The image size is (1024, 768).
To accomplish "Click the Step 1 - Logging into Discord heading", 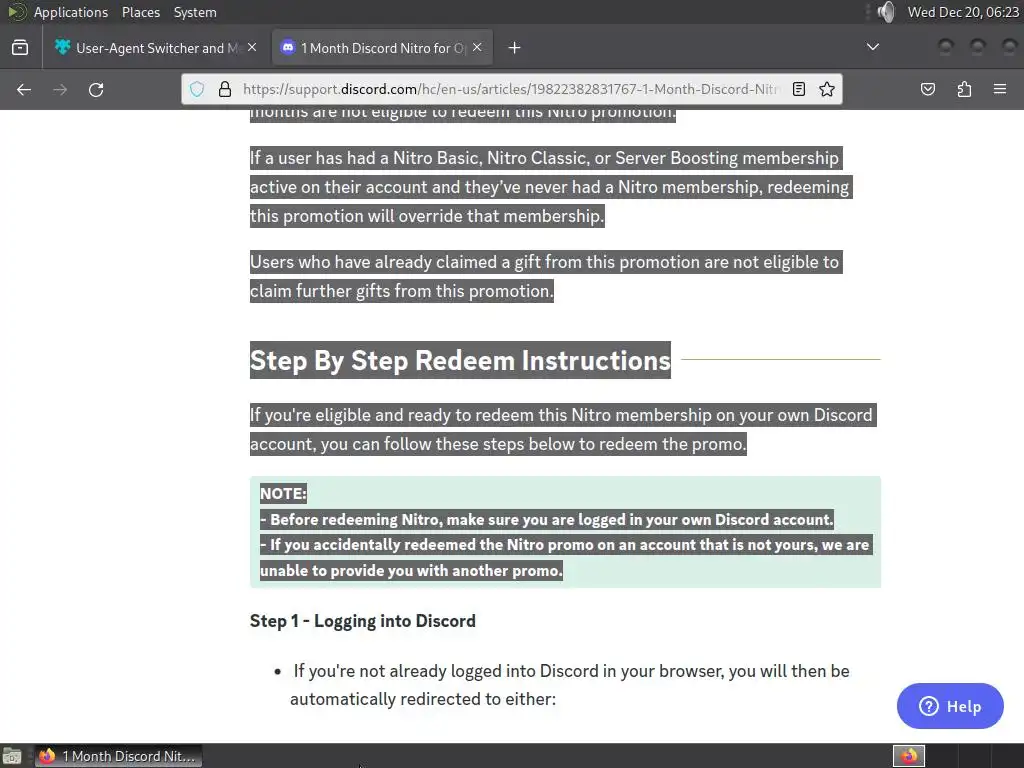I will click(362, 621).
